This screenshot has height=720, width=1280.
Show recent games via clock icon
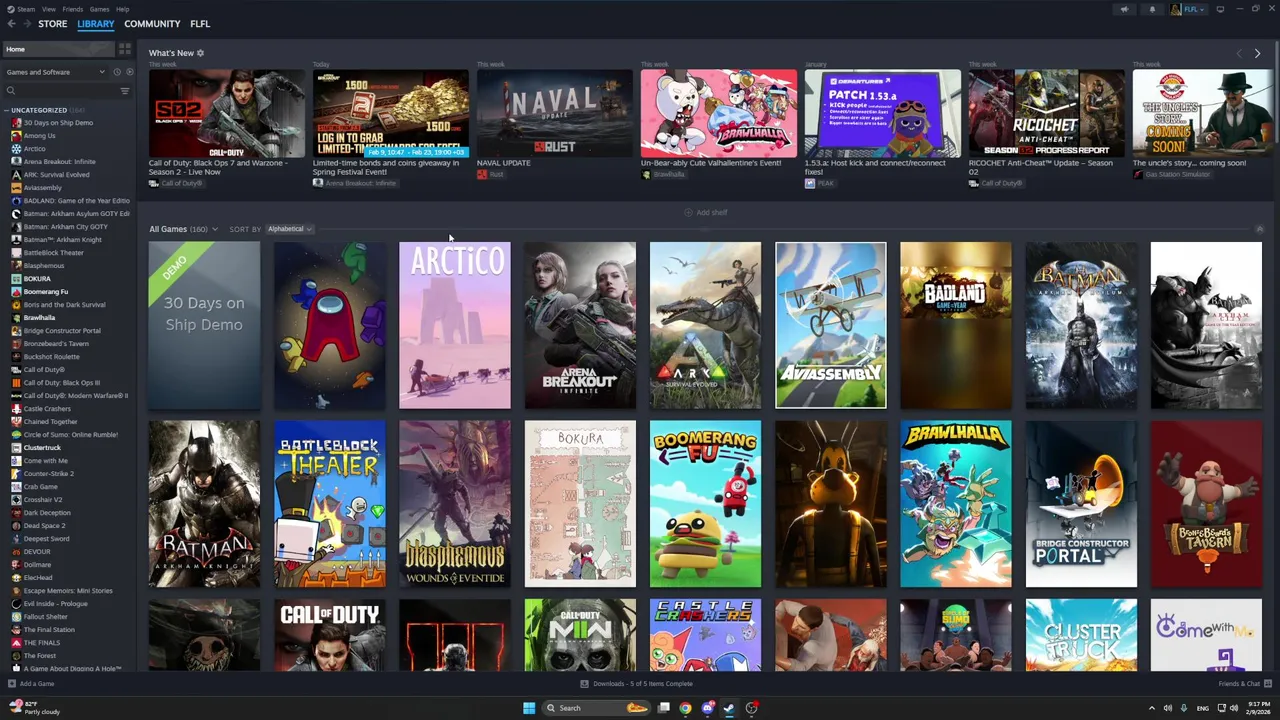(116, 72)
